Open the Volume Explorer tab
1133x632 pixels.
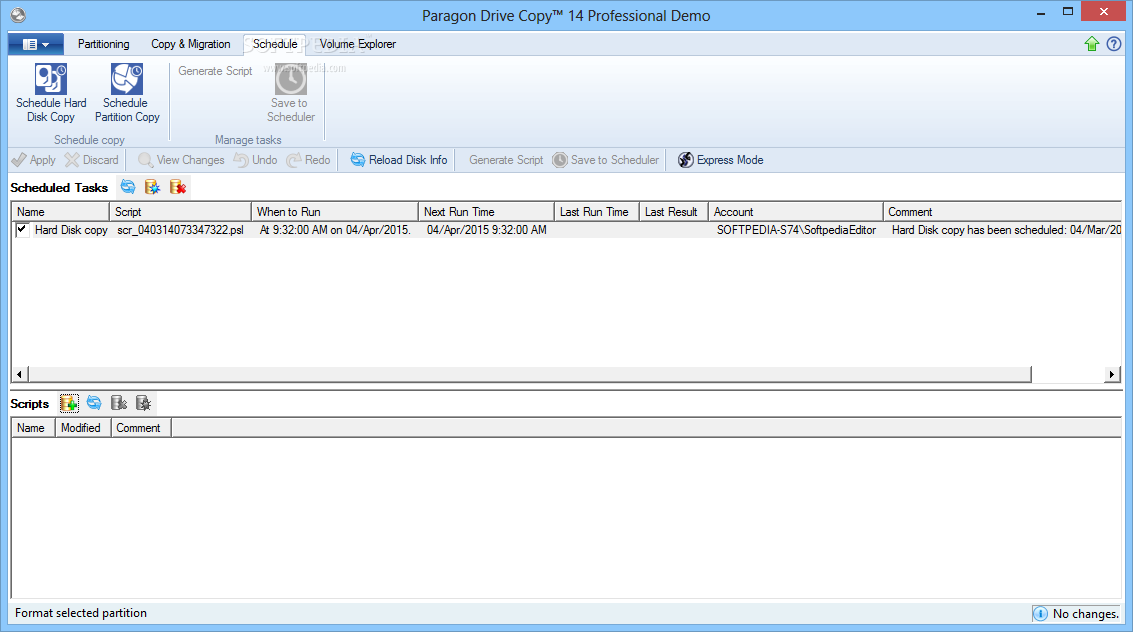(x=358, y=44)
